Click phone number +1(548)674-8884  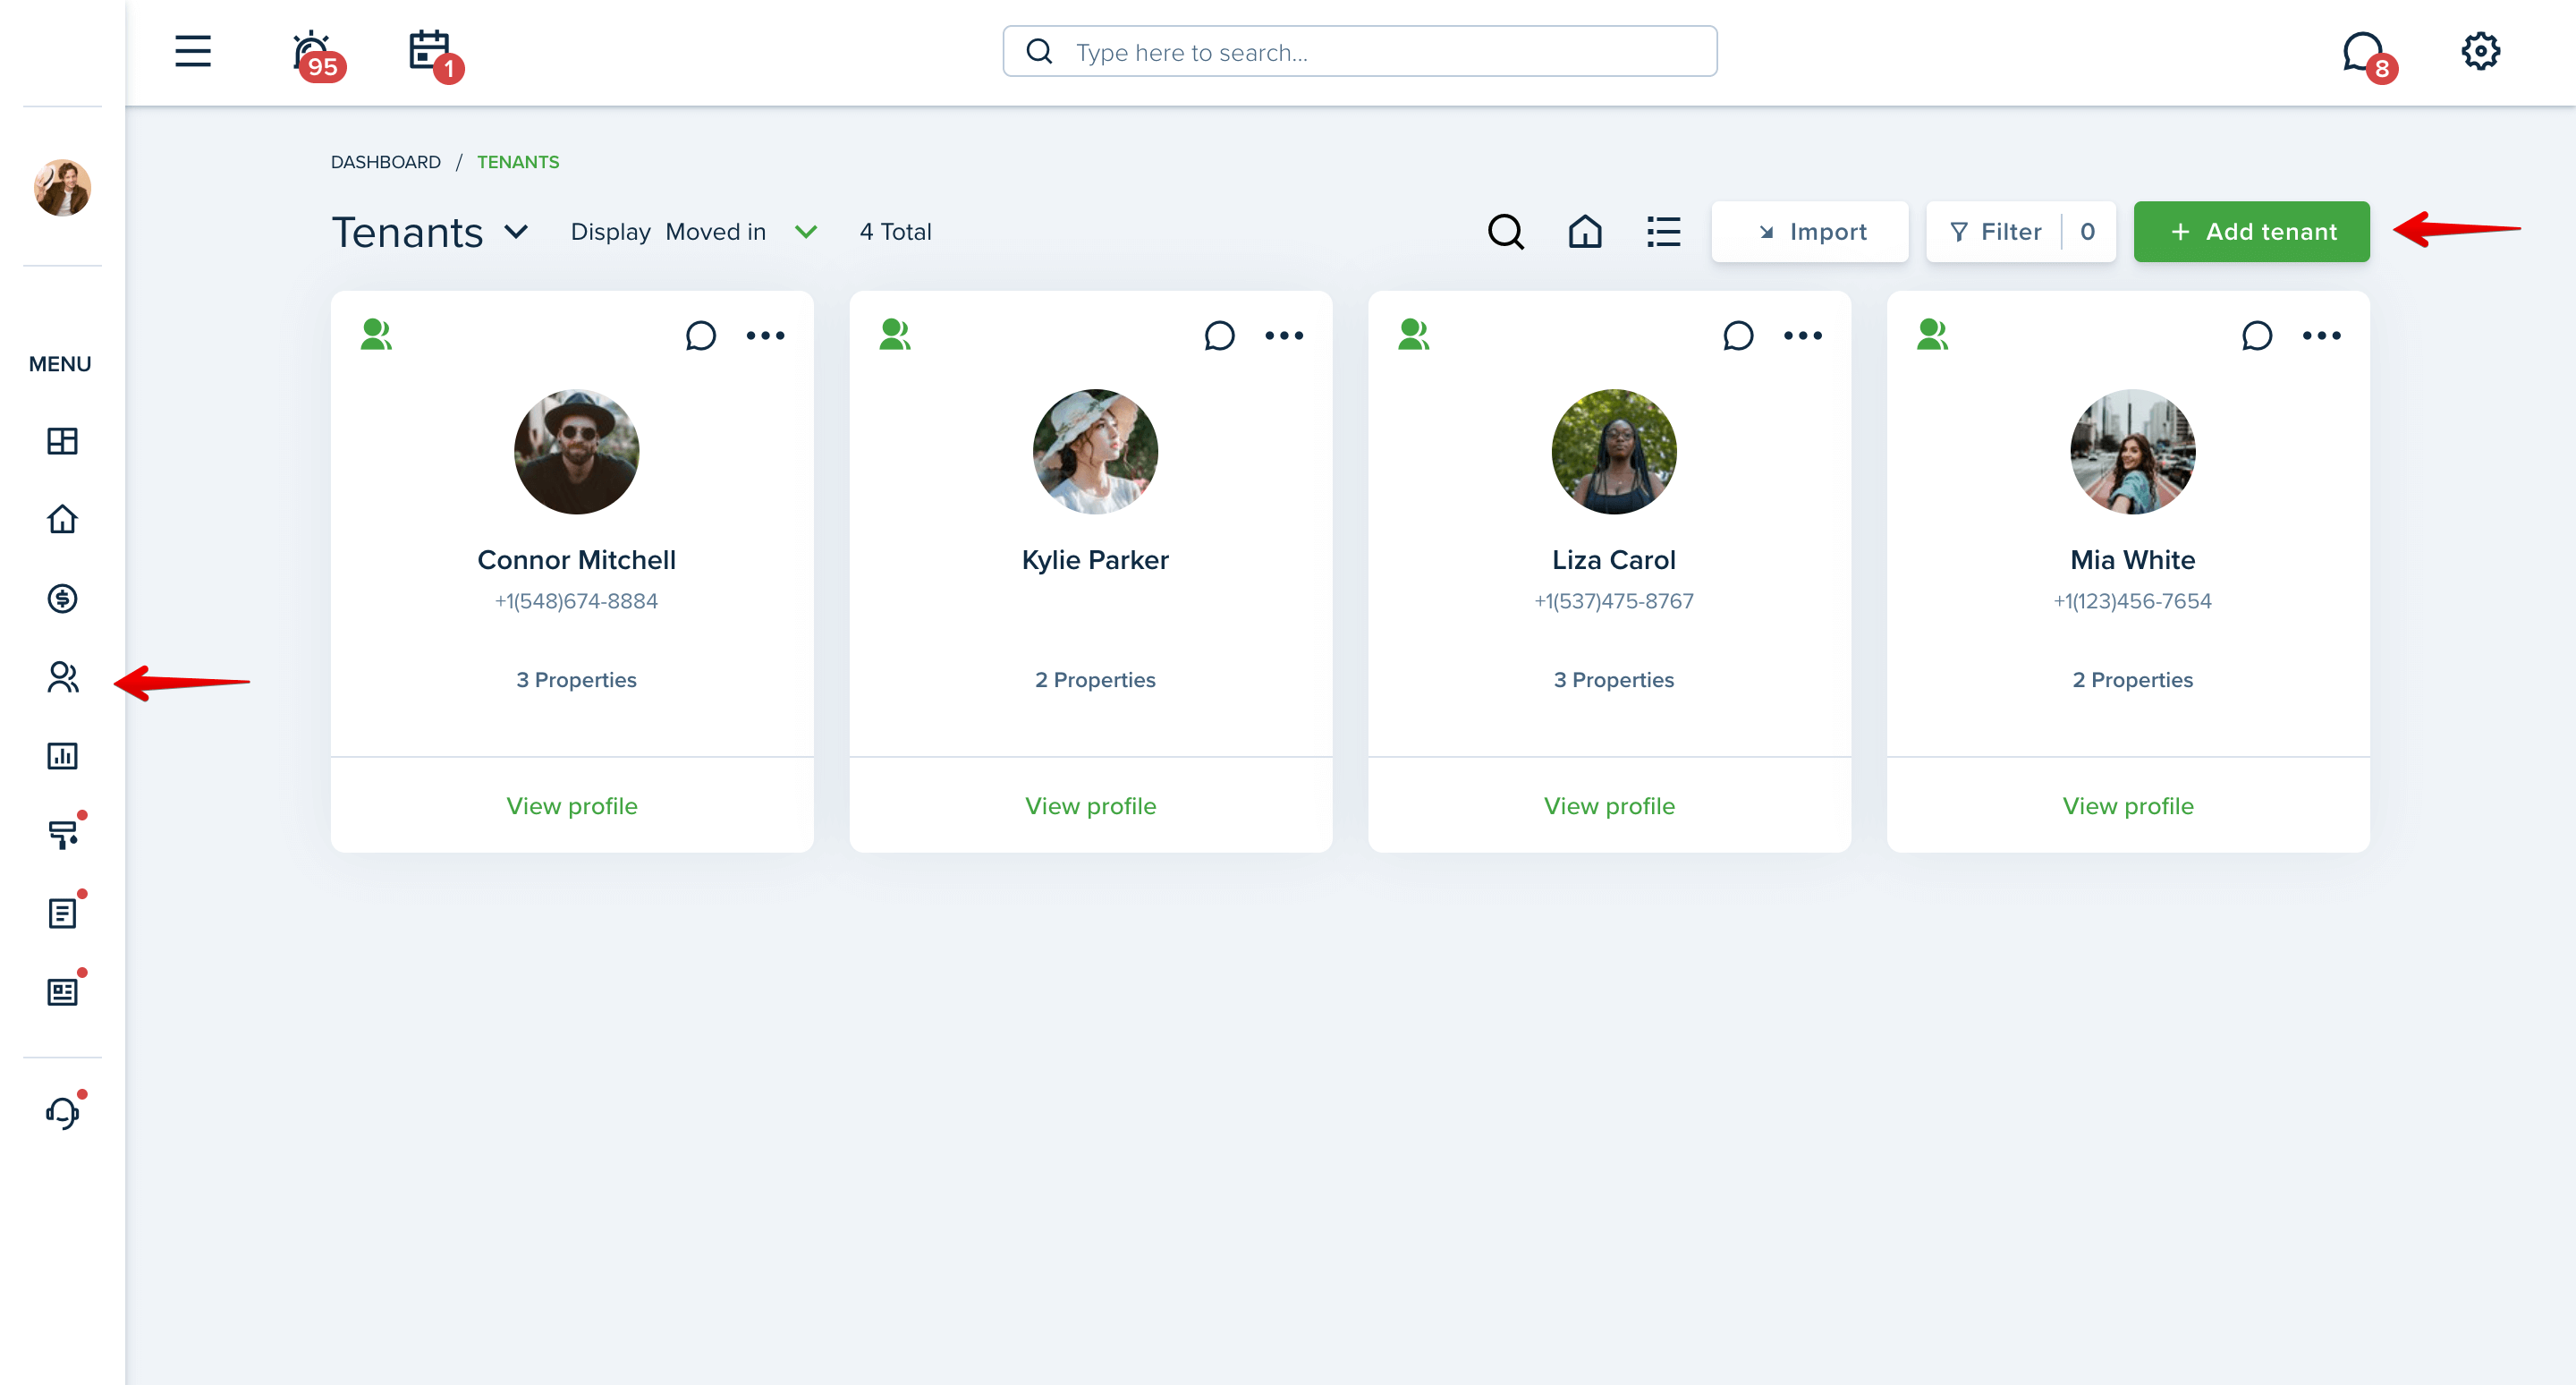(x=576, y=601)
